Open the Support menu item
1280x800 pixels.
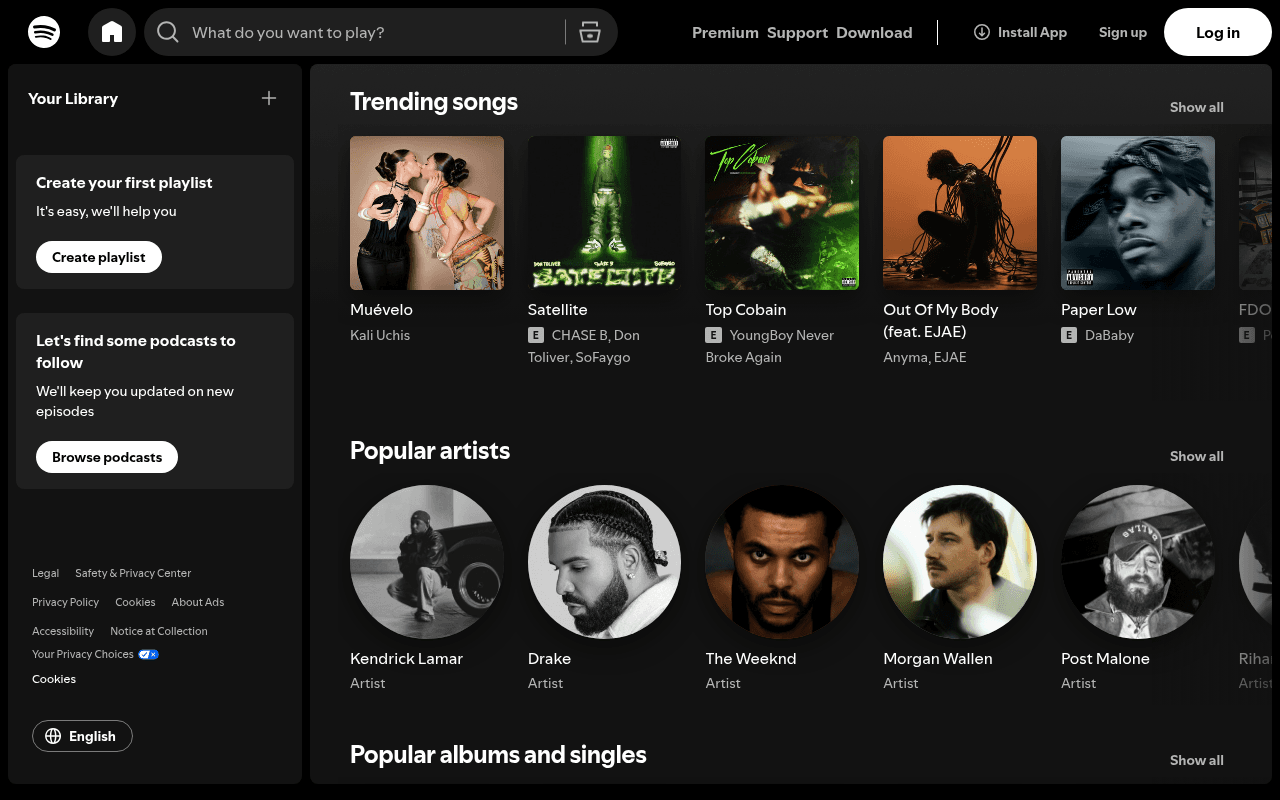[x=797, y=32]
